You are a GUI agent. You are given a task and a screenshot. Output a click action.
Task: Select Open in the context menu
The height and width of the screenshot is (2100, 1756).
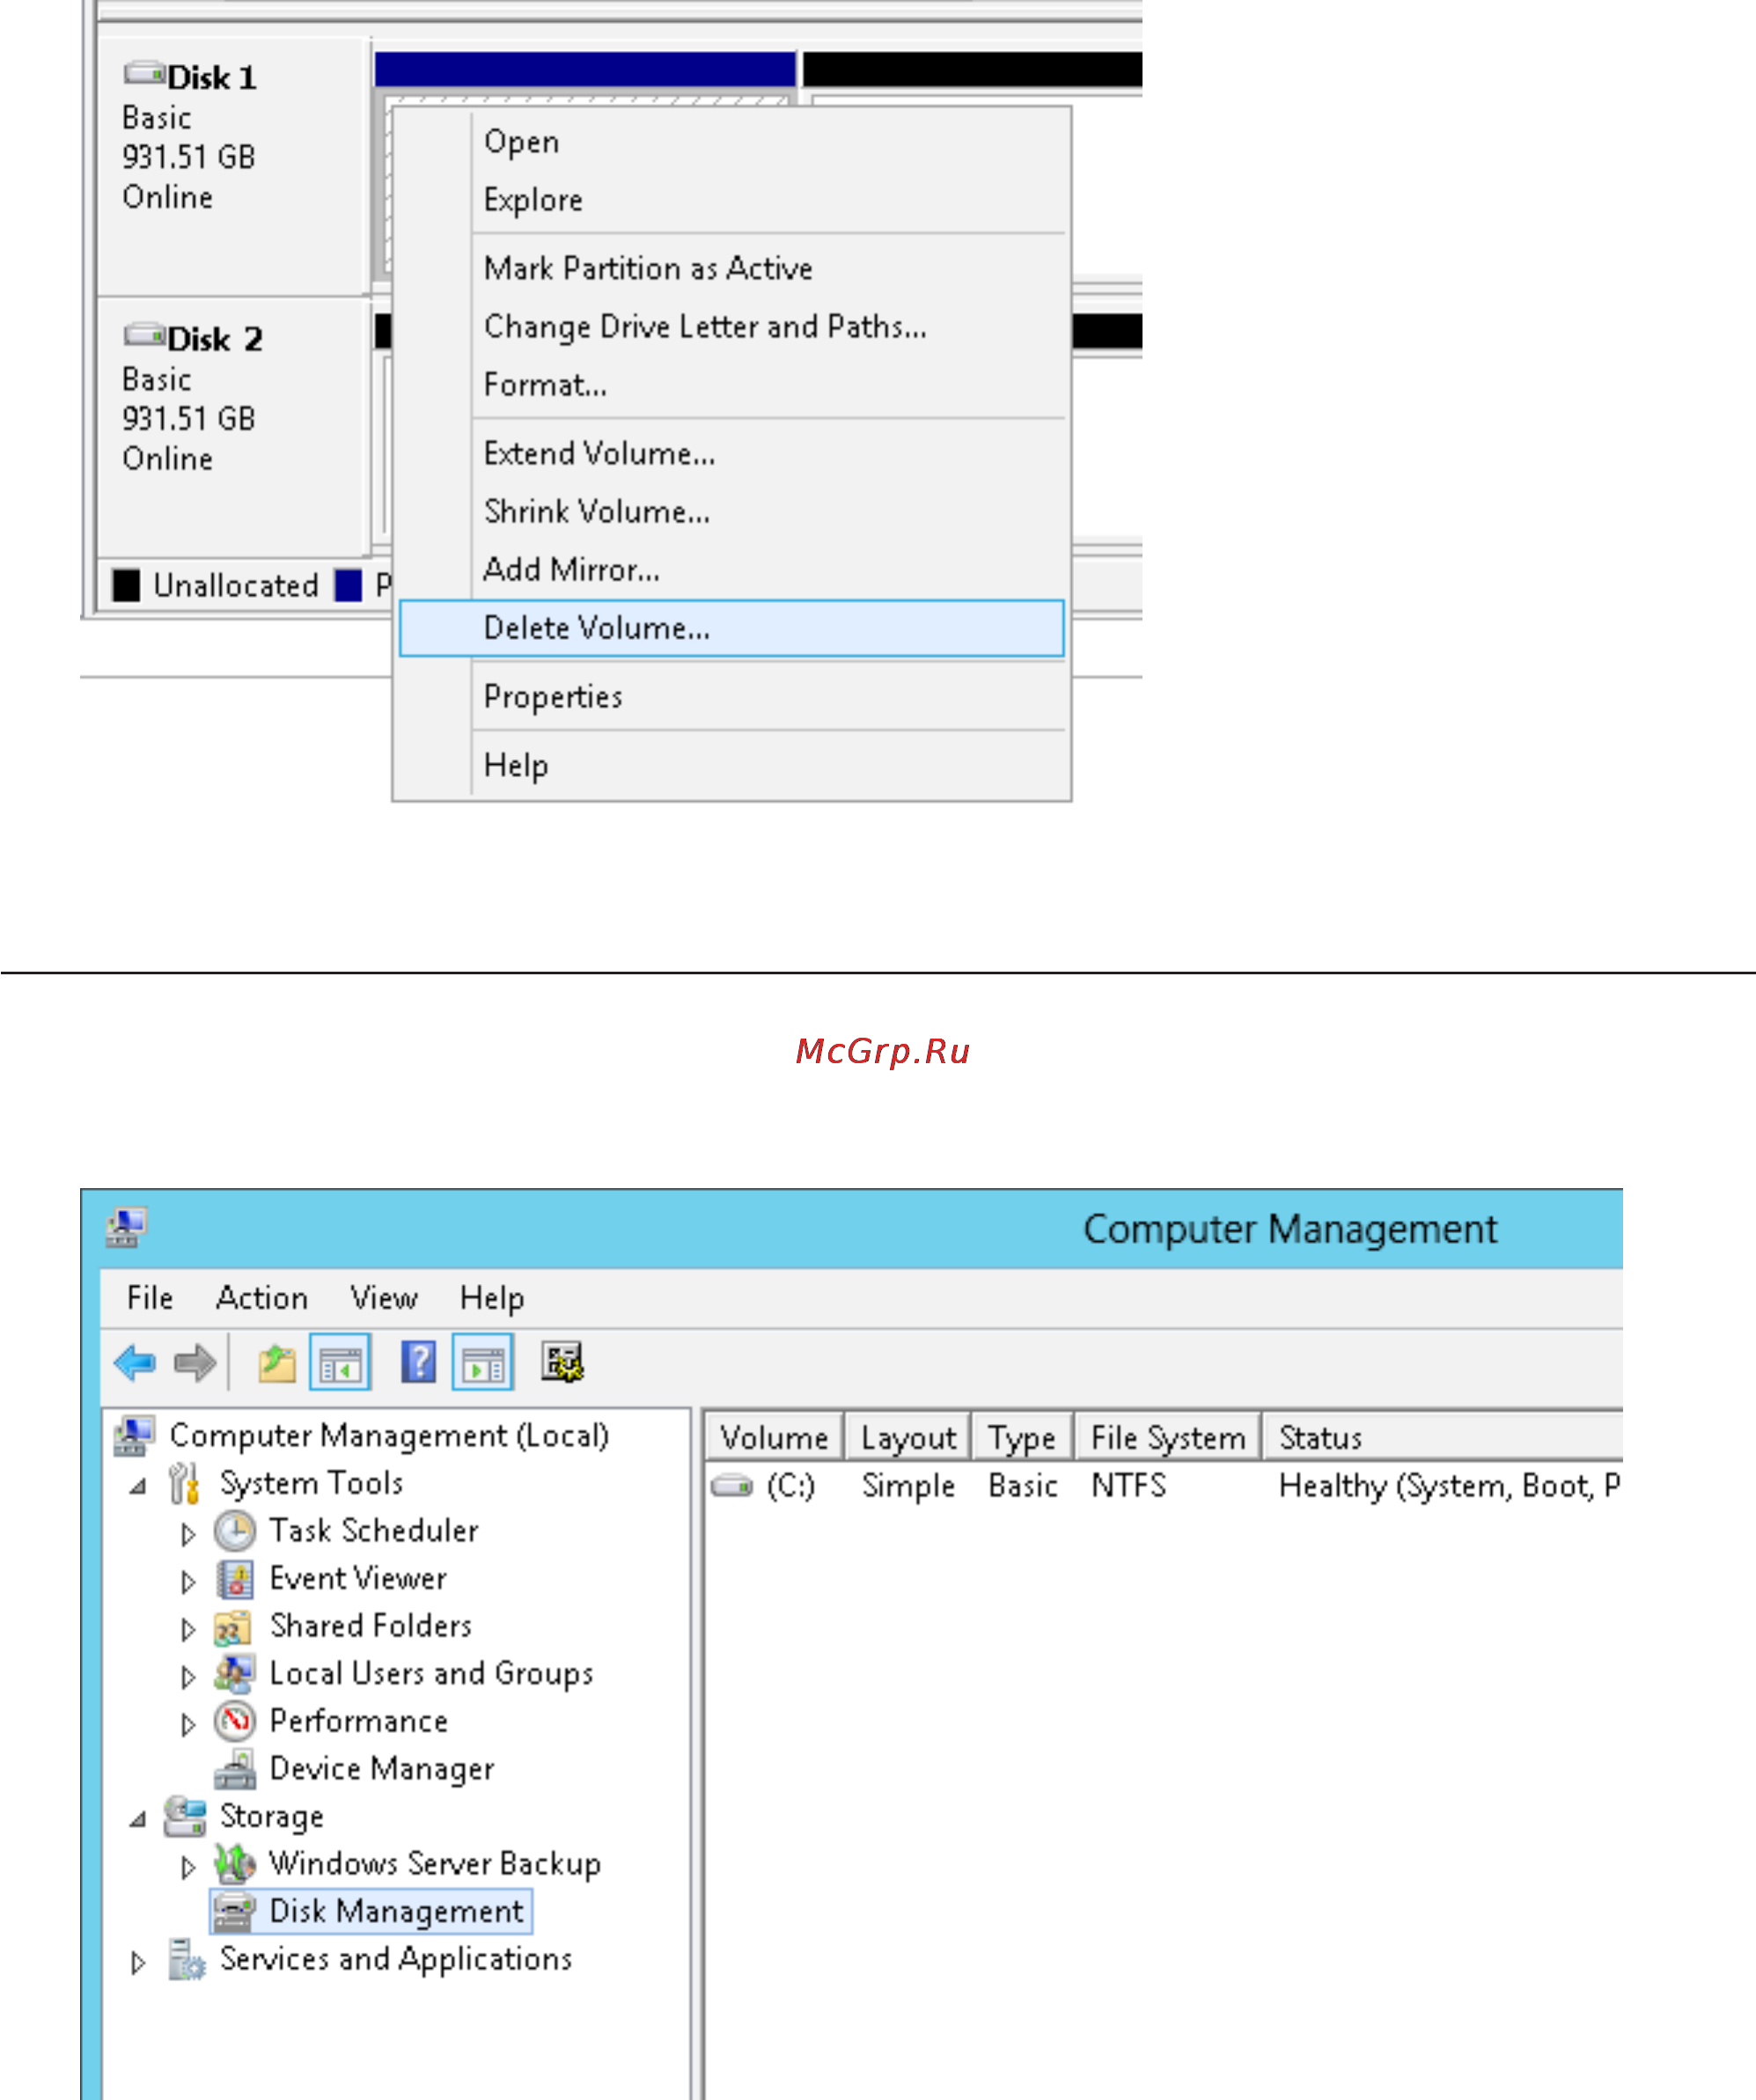point(732,142)
